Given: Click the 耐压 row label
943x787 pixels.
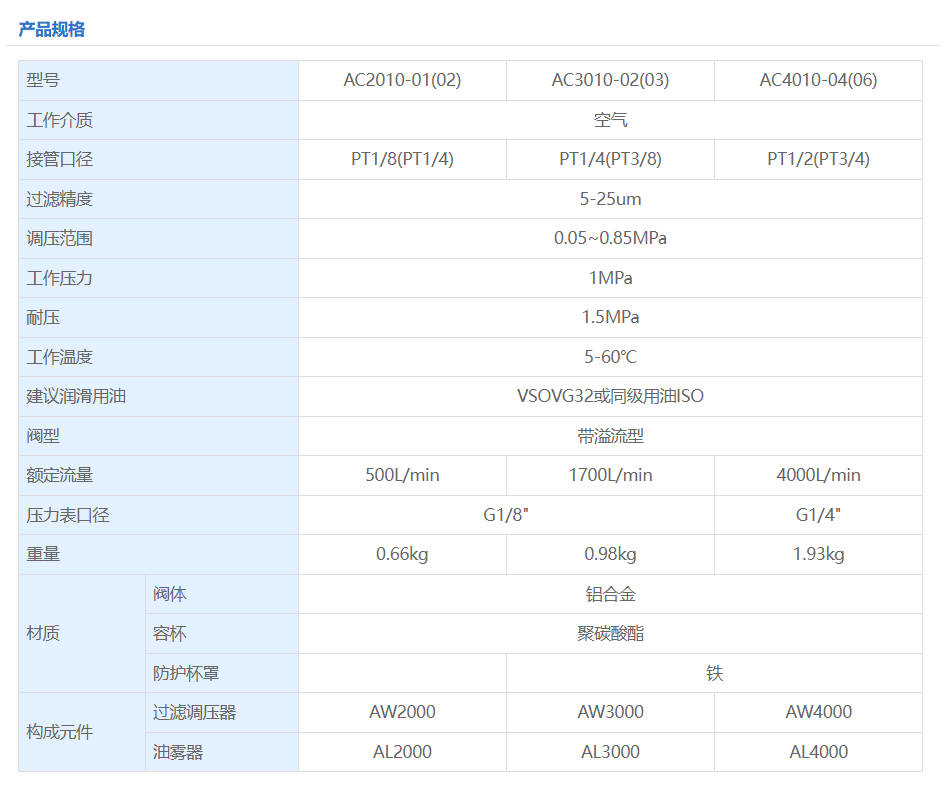Looking at the screenshot, I should coord(43,317).
